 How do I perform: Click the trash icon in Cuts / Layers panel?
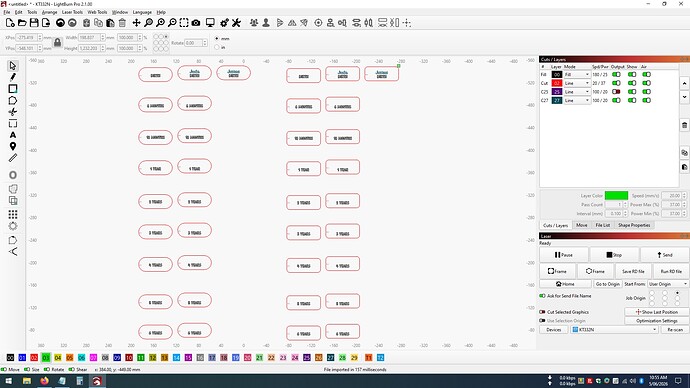point(684,125)
